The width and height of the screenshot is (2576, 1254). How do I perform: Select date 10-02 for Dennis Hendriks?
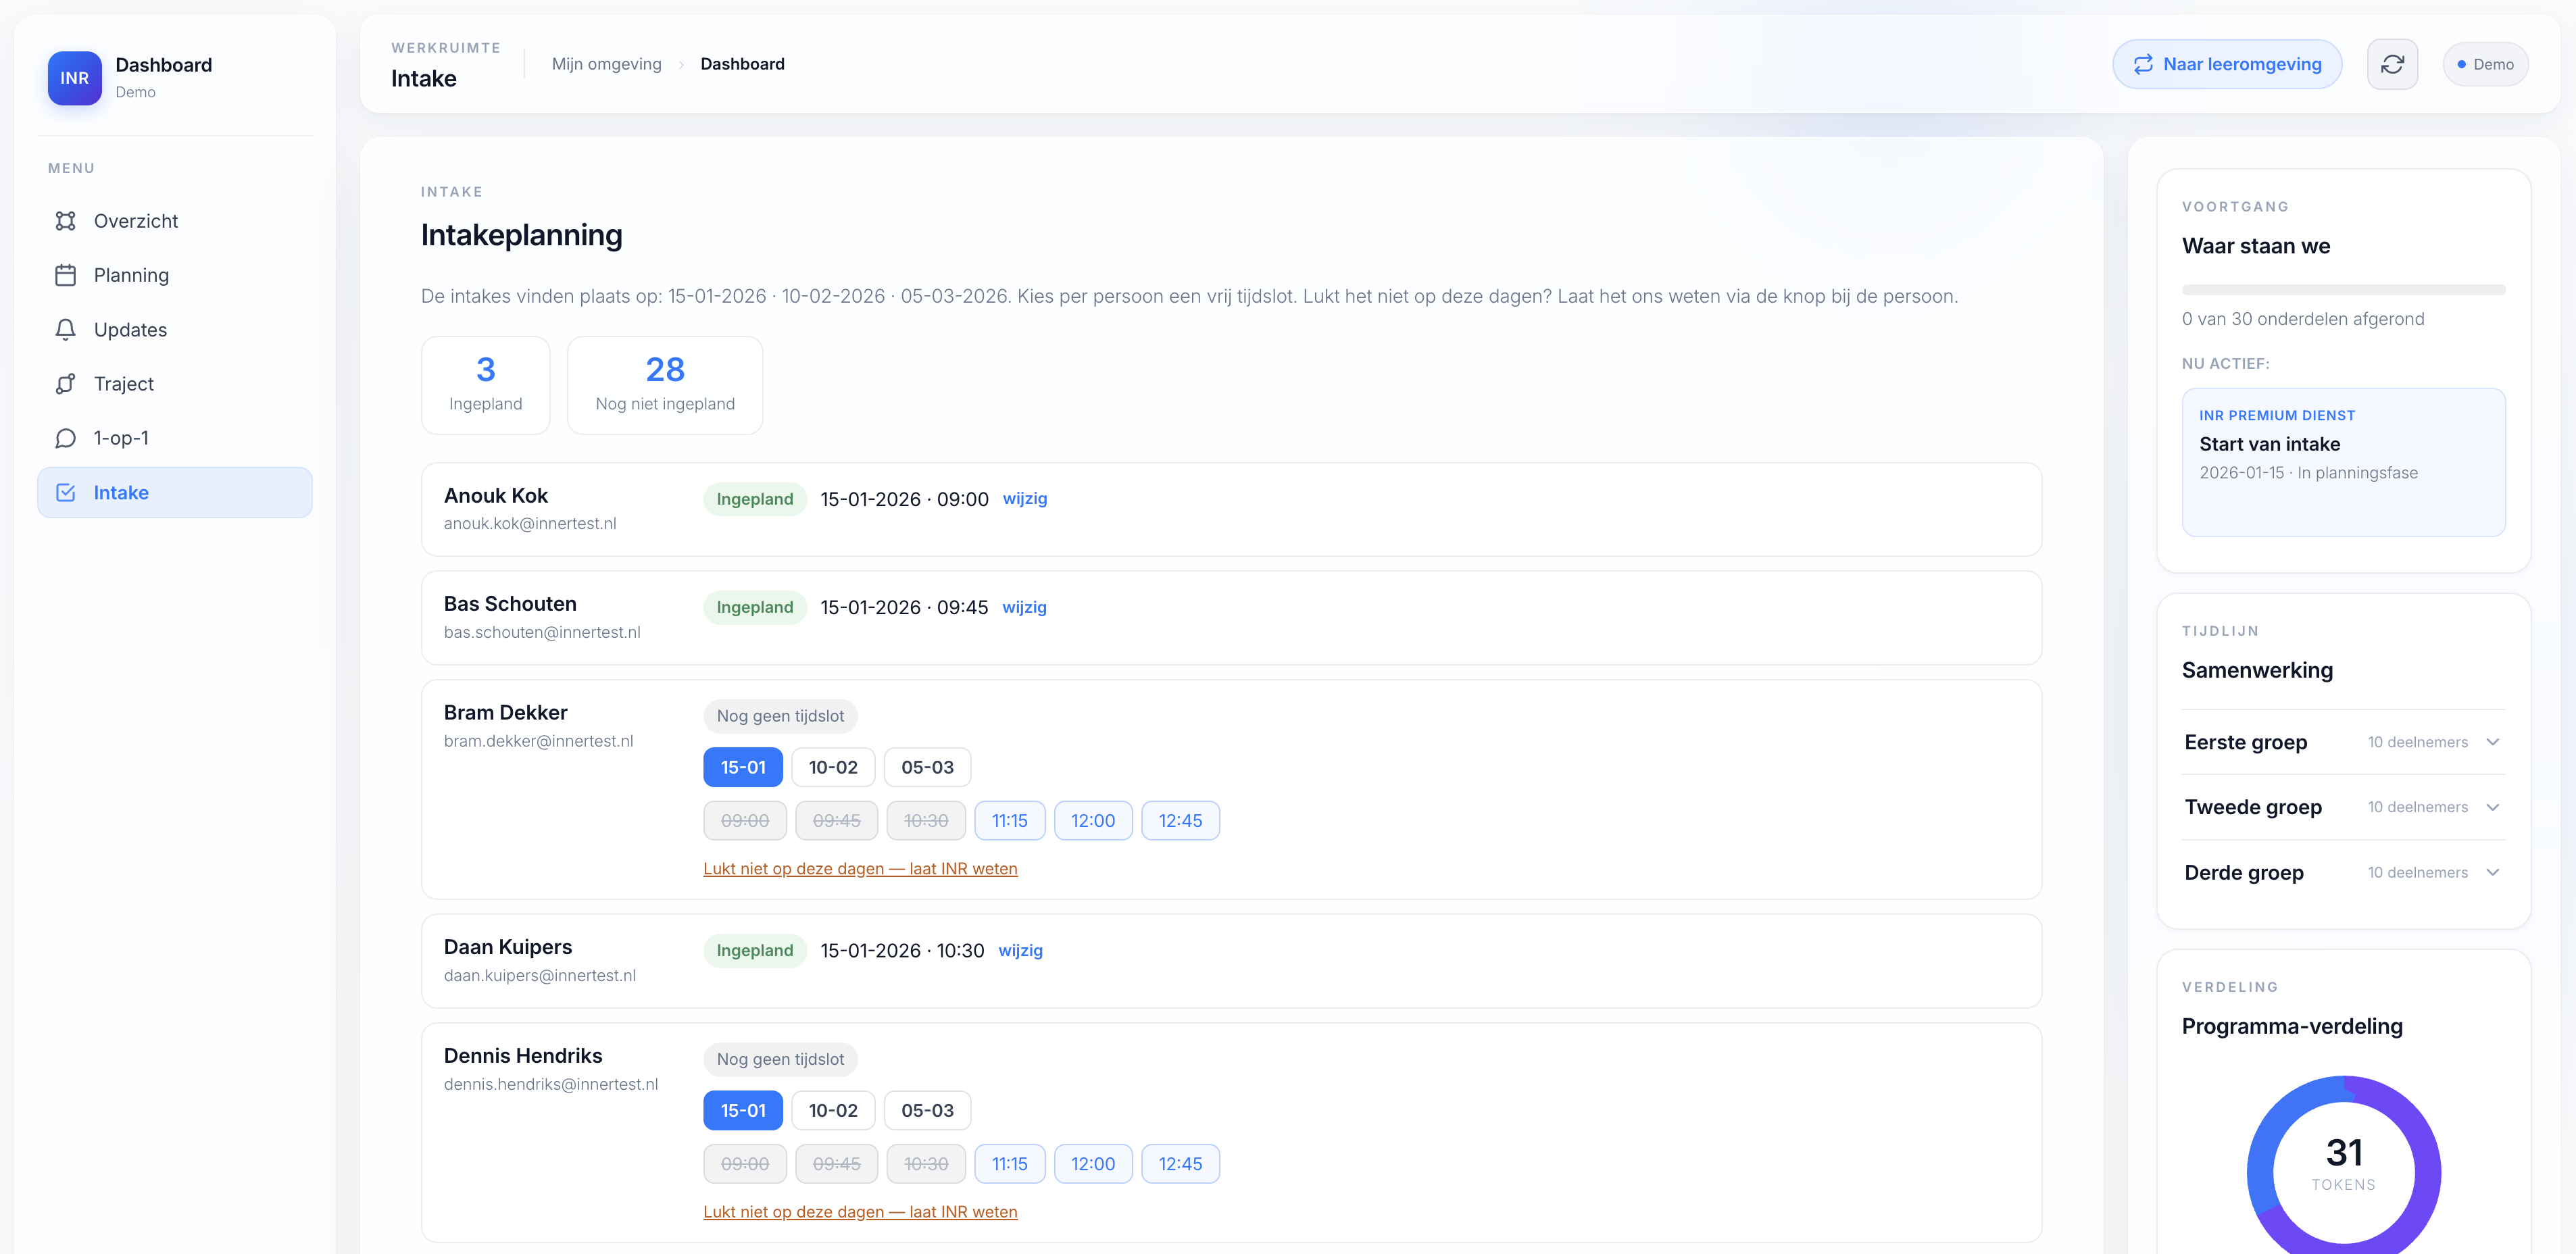[833, 1110]
